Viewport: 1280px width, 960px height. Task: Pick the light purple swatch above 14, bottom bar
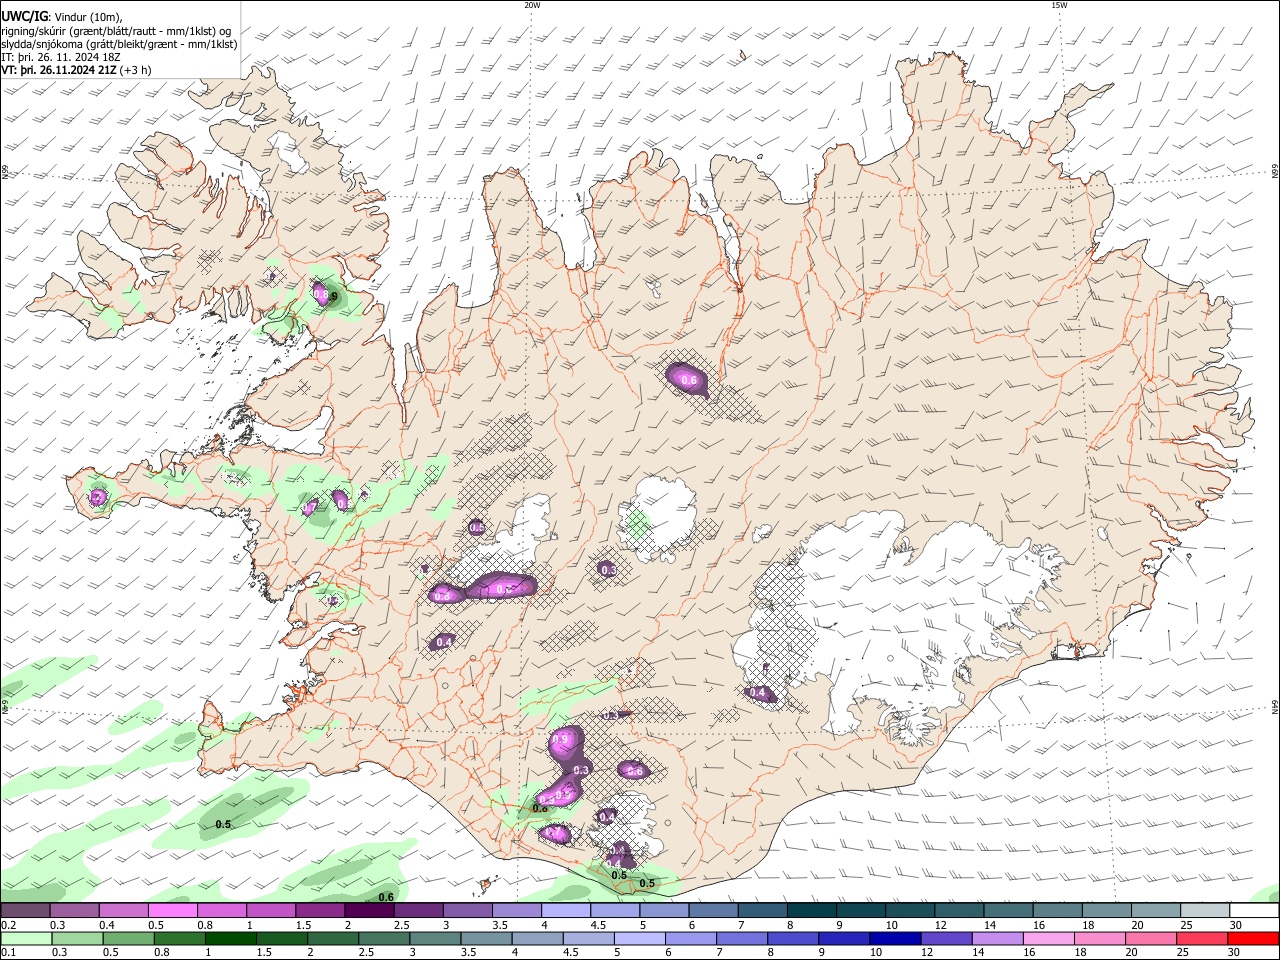(998, 939)
